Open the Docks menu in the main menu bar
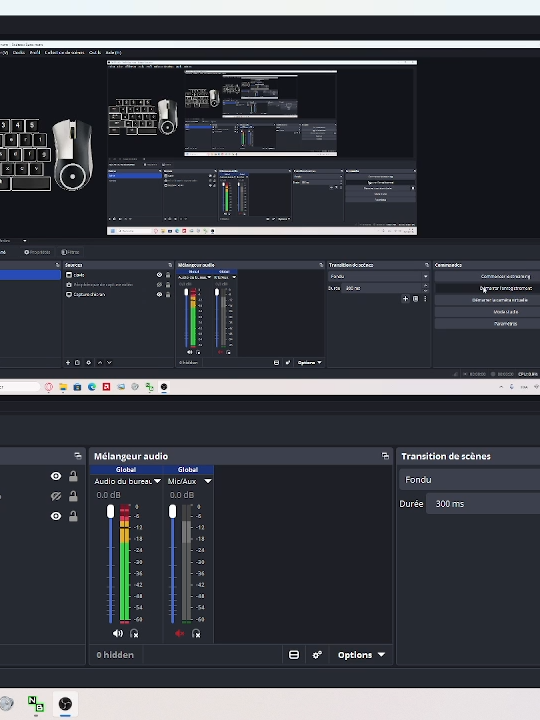 pos(19,52)
